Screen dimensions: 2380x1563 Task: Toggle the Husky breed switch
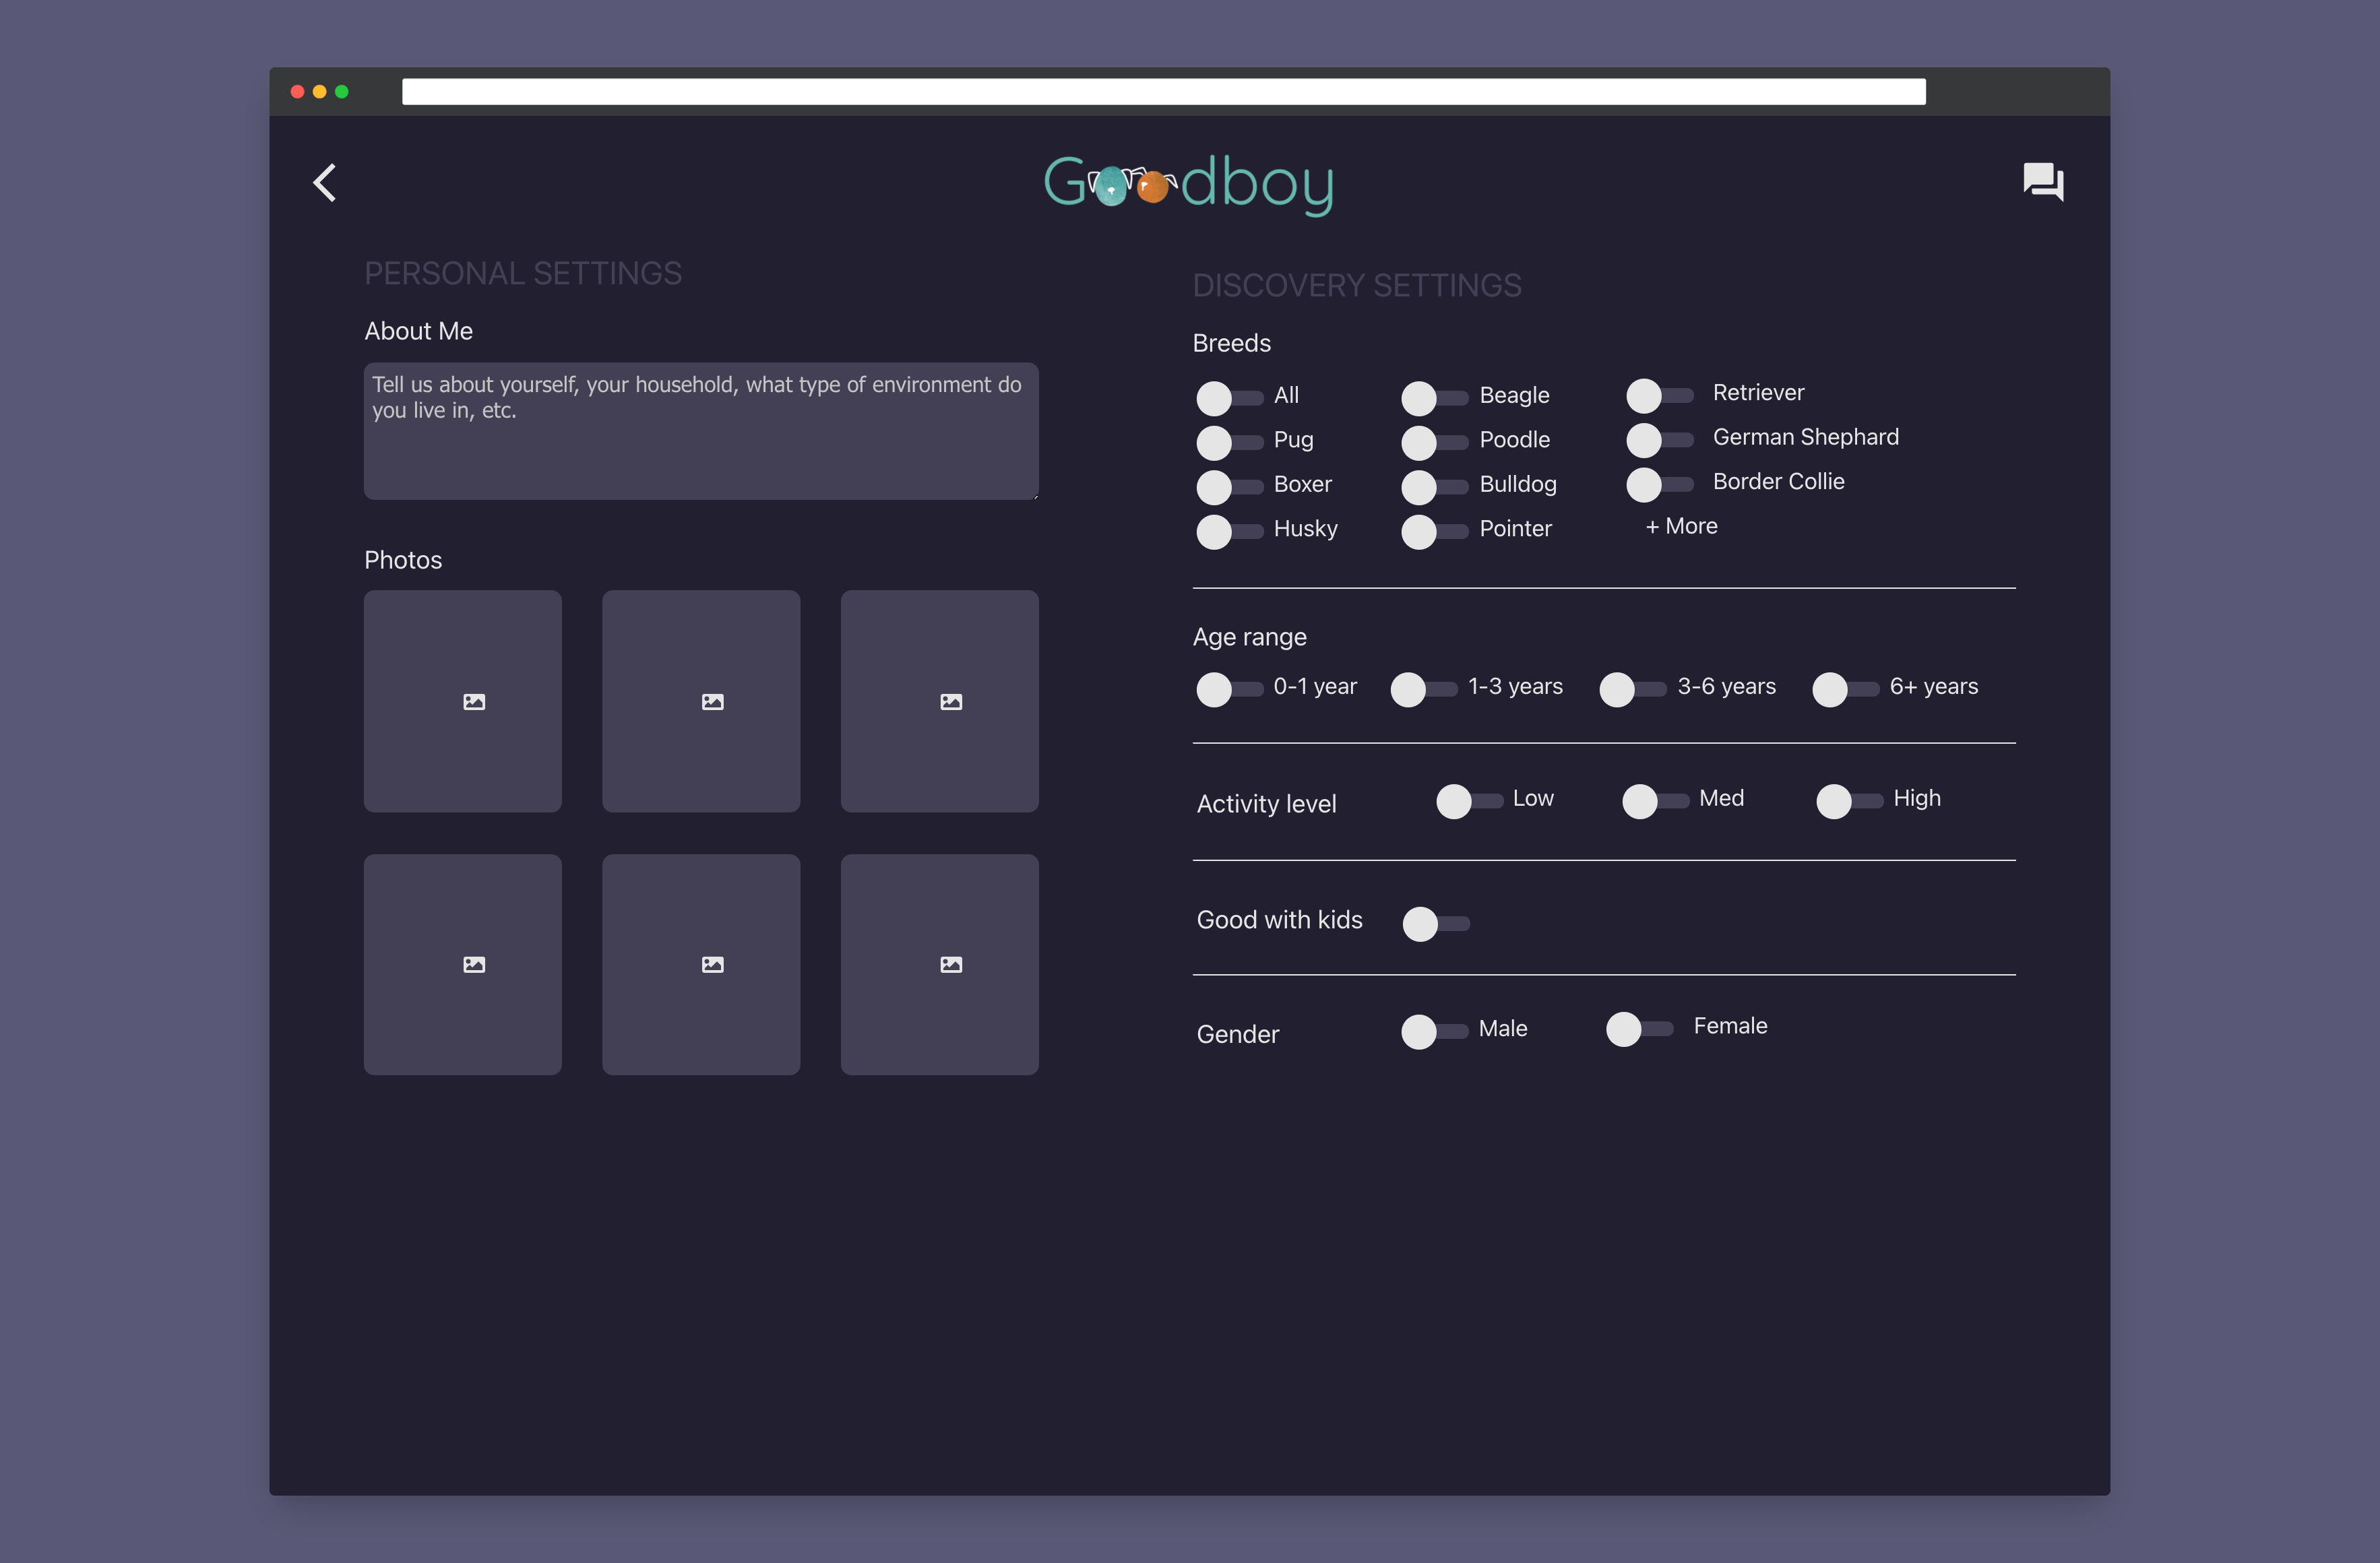tap(1228, 531)
